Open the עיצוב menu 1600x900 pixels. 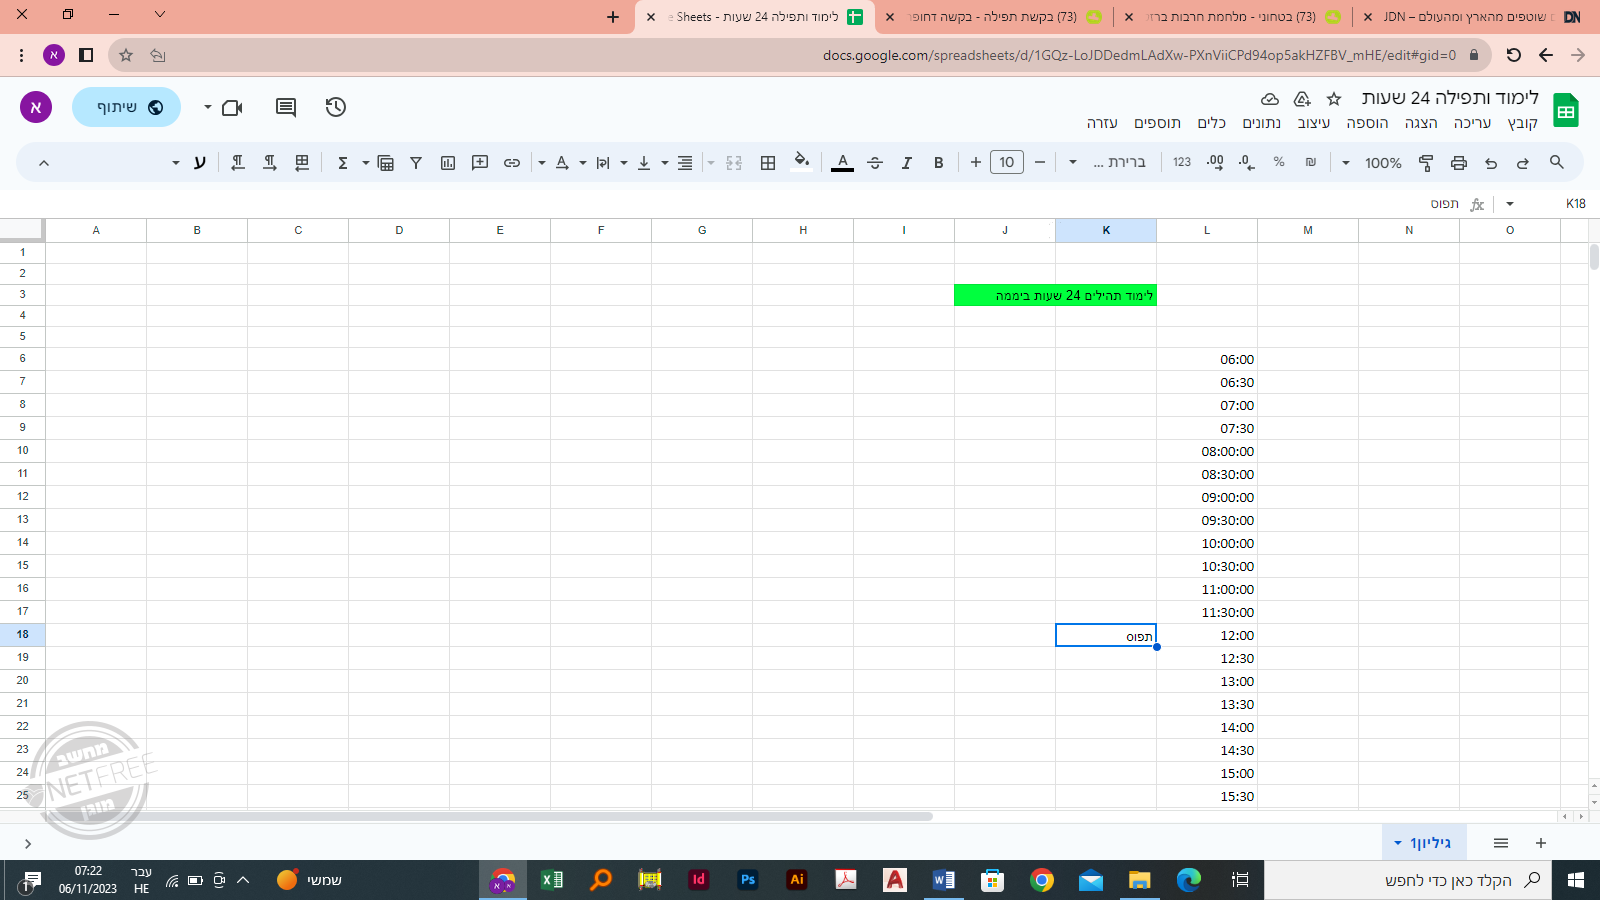(x=1314, y=123)
